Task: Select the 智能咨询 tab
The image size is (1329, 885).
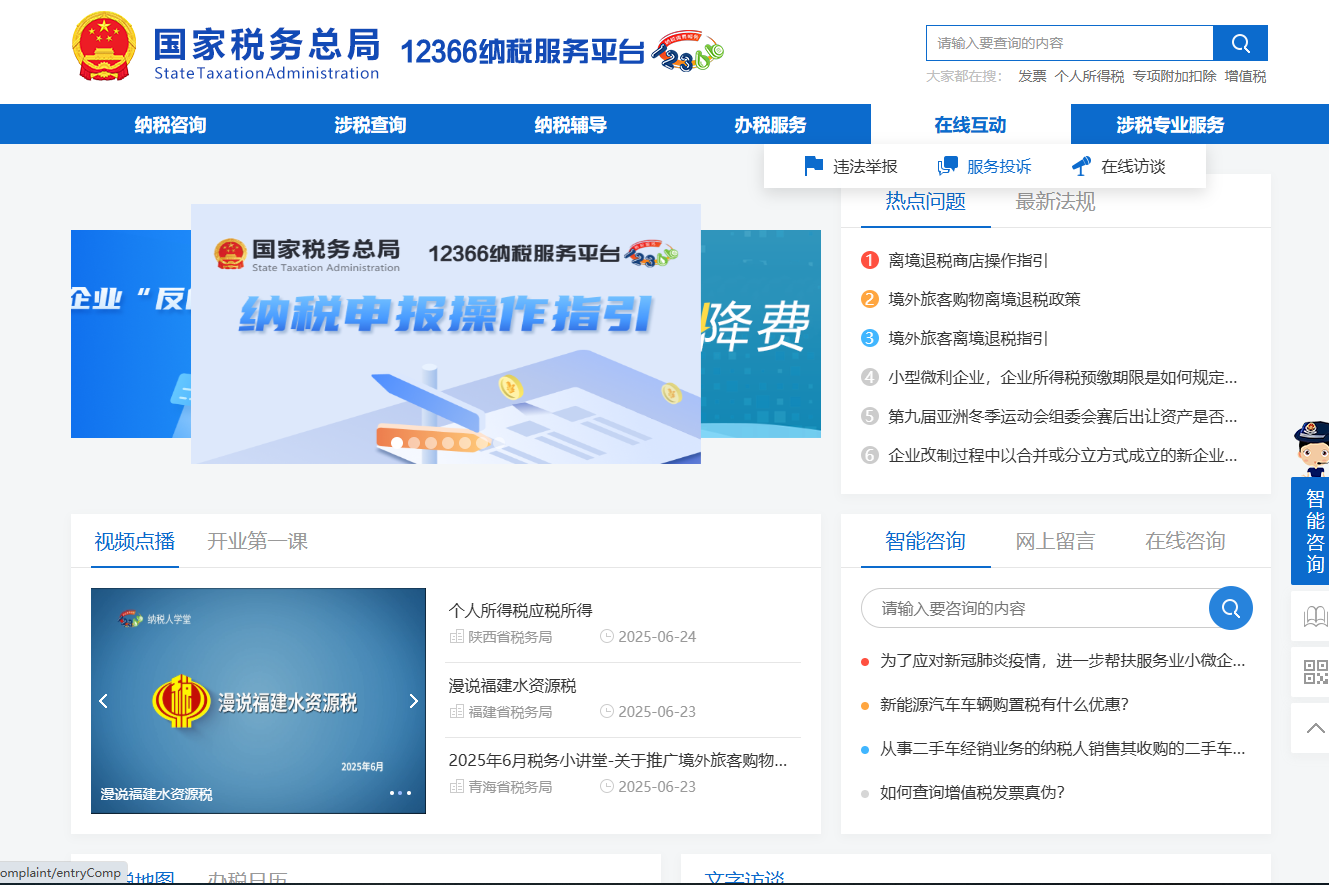Action: pyautogui.click(x=926, y=541)
